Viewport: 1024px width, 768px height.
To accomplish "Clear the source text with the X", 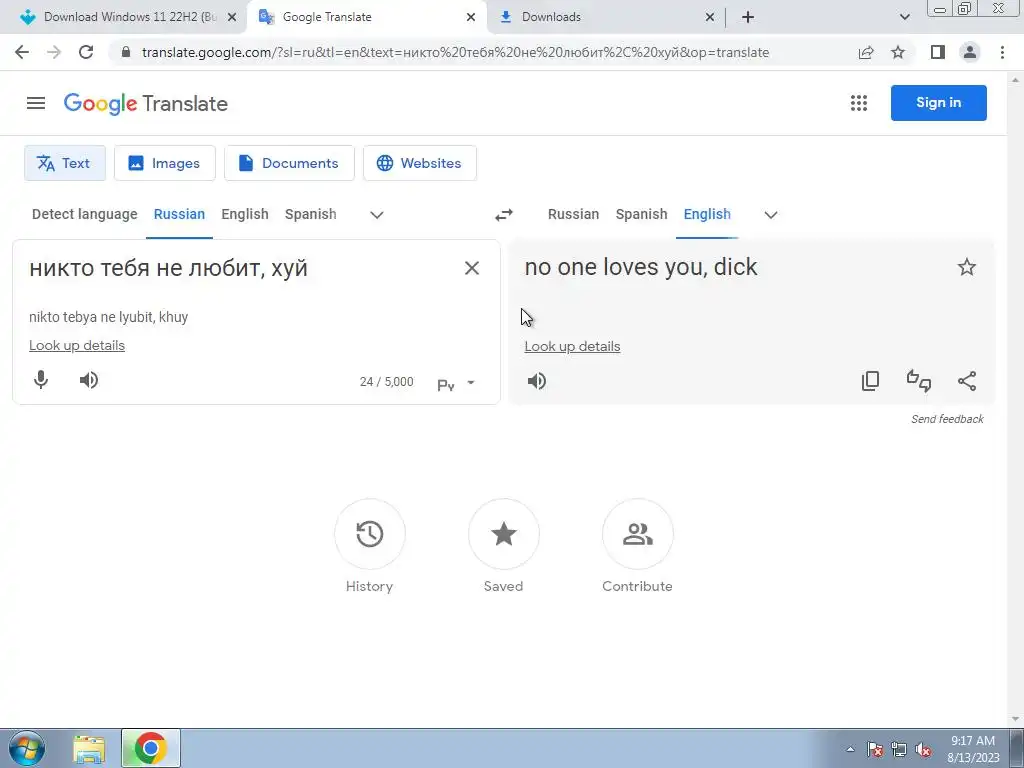I will [x=472, y=268].
